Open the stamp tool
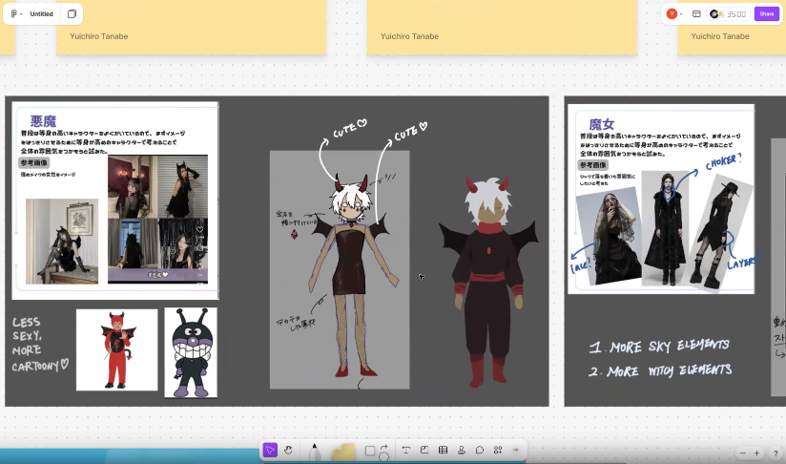This screenshot has height=464, width=786. (x=461, y=451)
